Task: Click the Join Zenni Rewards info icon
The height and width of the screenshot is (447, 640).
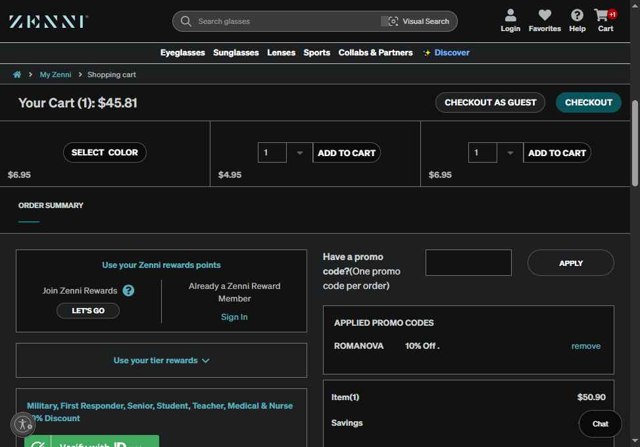Action: pyautogui.click(x=128, y=290)
